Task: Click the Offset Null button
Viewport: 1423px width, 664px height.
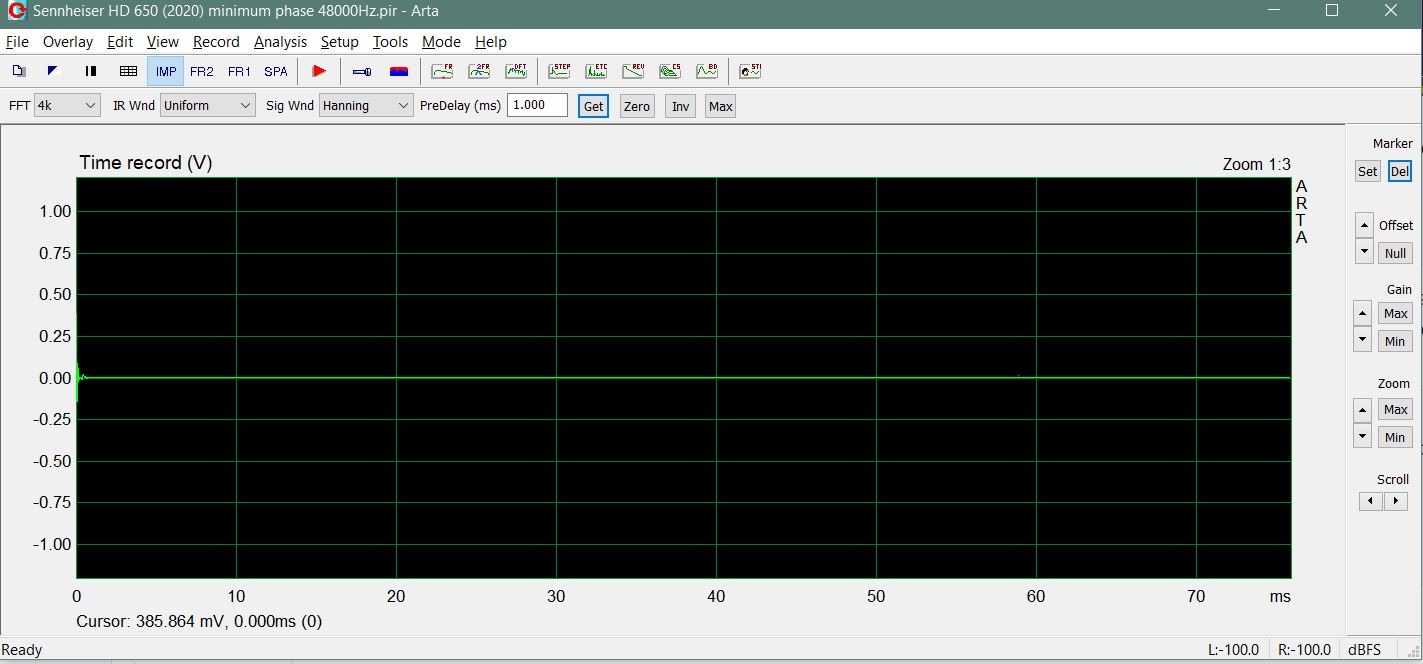Action: (1396, 253)
